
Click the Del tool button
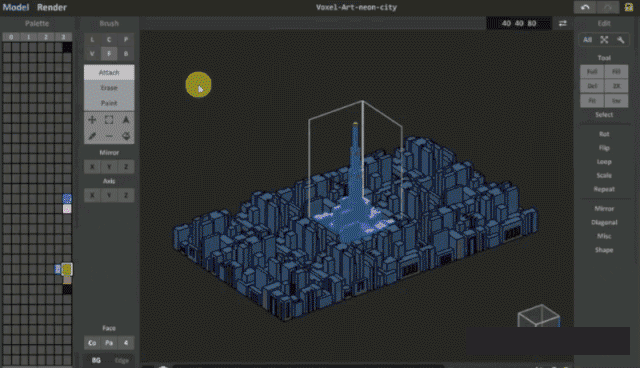[592, 86]
